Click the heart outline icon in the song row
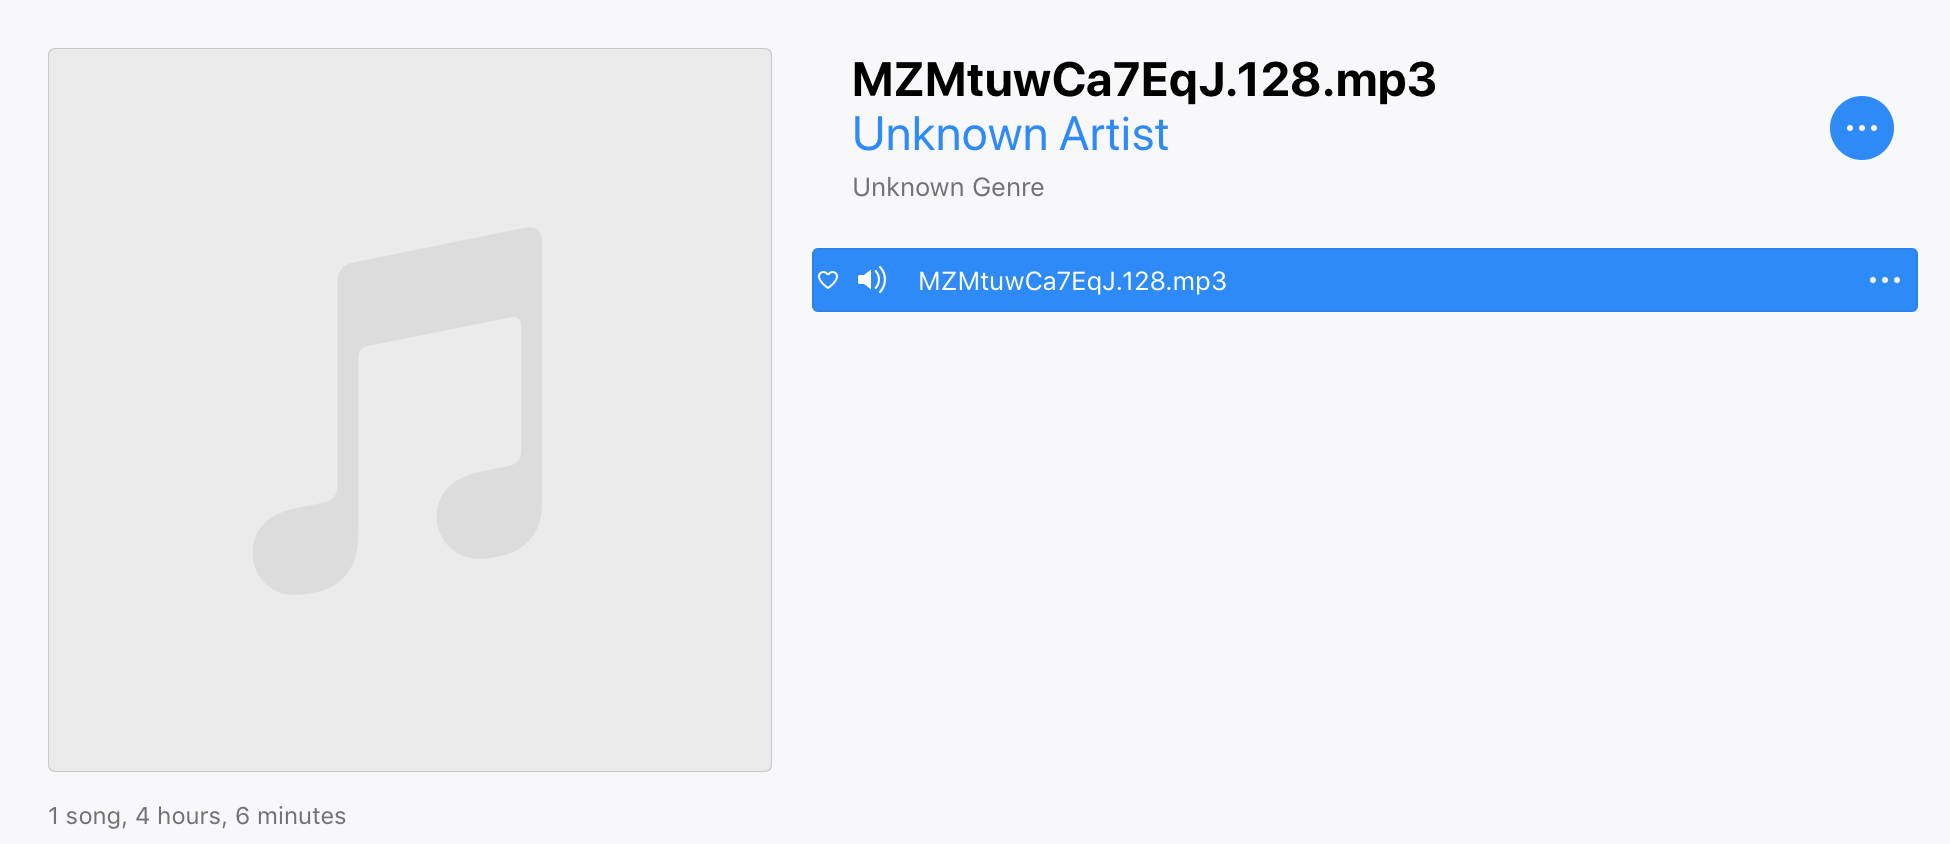The width and height of the screenshot is (1950, 844). [x=828, y=280]
